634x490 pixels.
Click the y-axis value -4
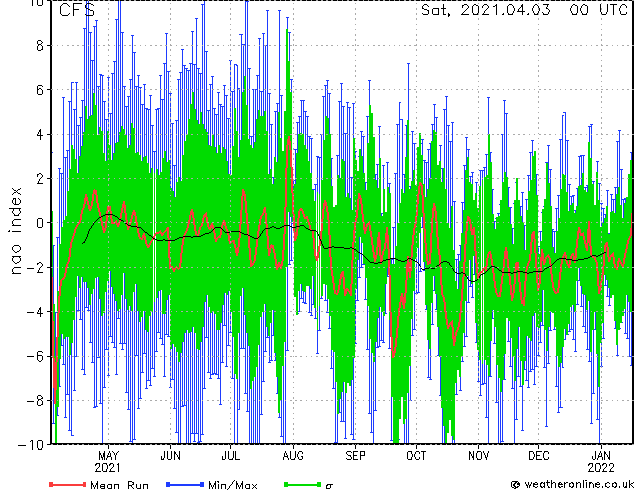(x=35, y=312)
